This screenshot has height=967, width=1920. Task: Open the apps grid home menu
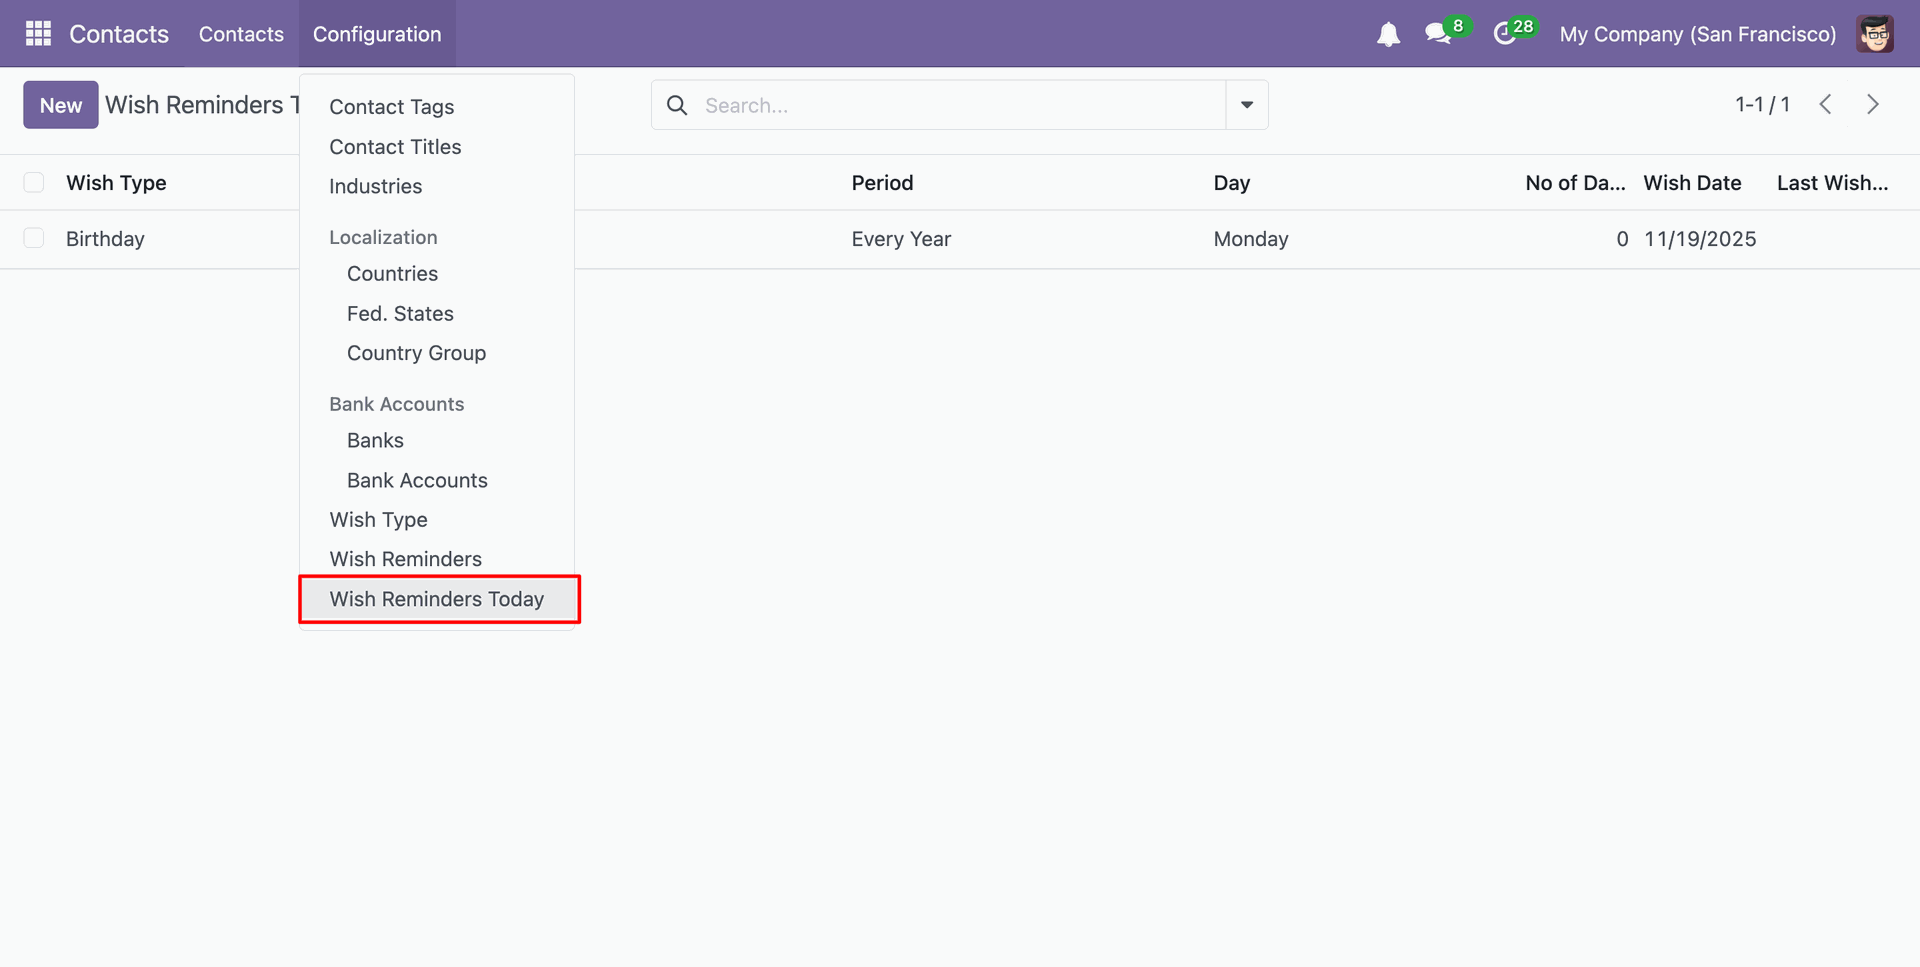click(38, 34)
